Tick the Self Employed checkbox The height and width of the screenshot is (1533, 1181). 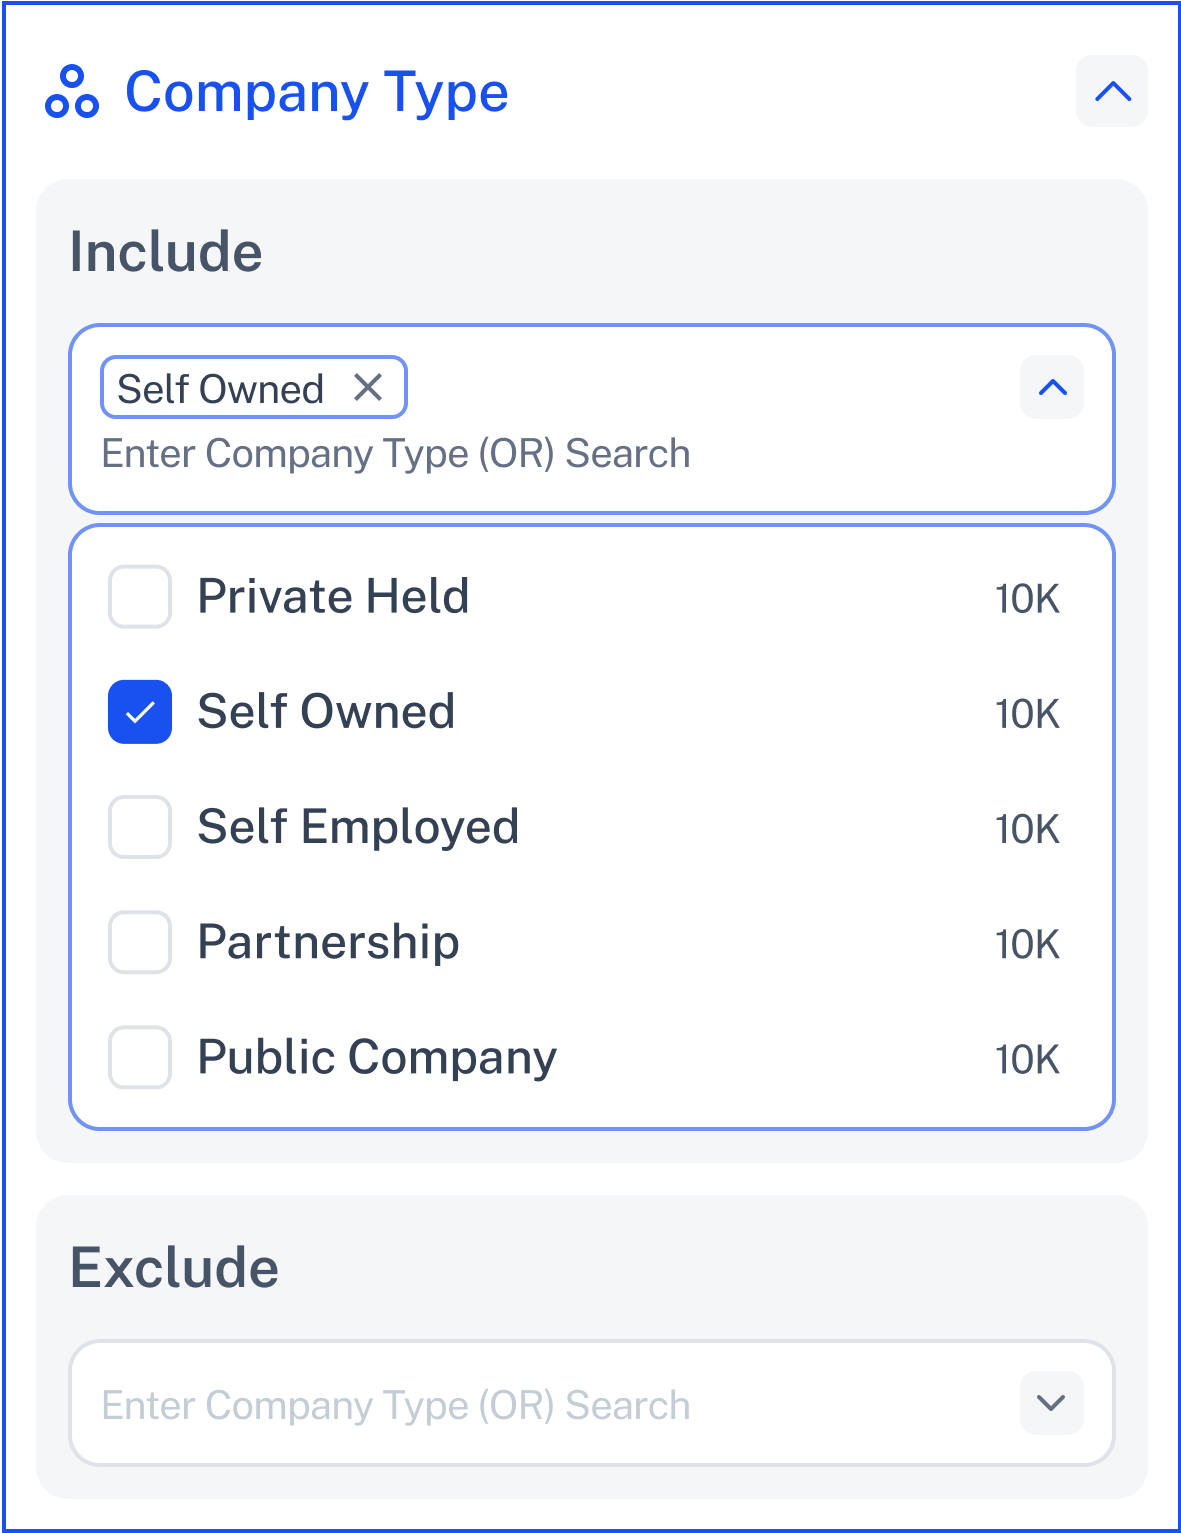(x=140, y=827)
